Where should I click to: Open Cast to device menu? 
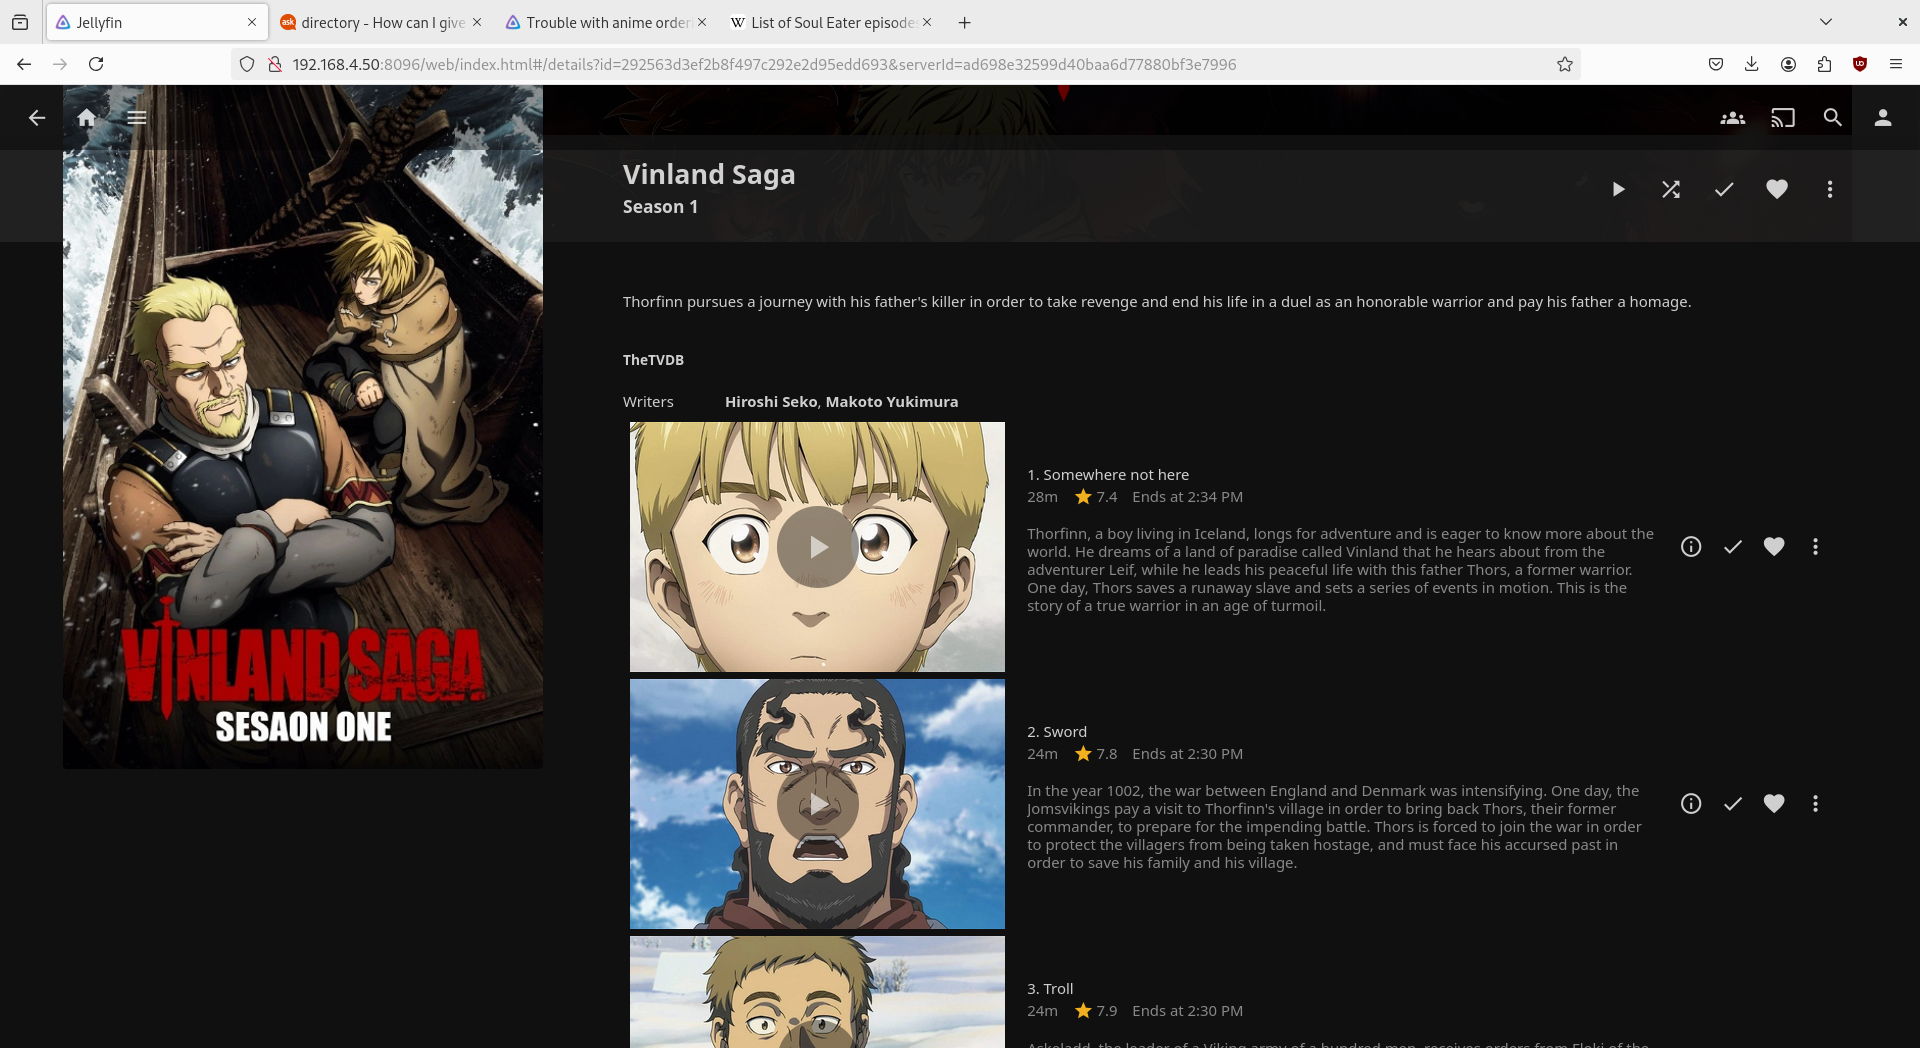[x=1782, y=118]
